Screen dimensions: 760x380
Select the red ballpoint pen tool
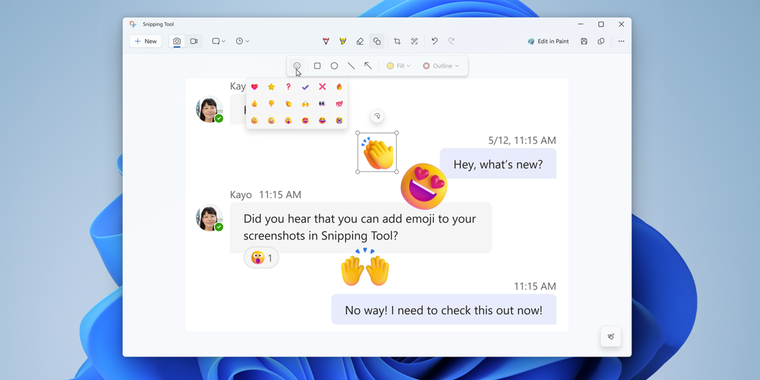coord(326,42)
